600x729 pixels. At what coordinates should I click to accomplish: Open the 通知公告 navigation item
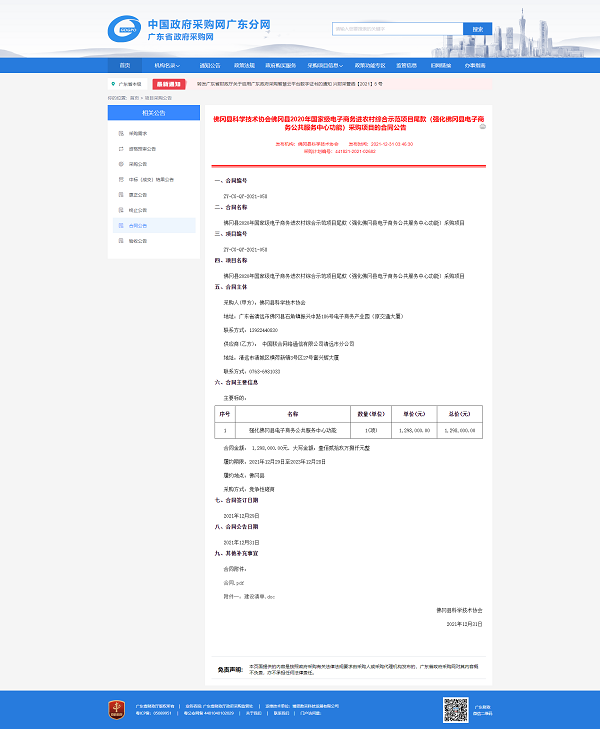pyautogui.click(x=210, y=66)
